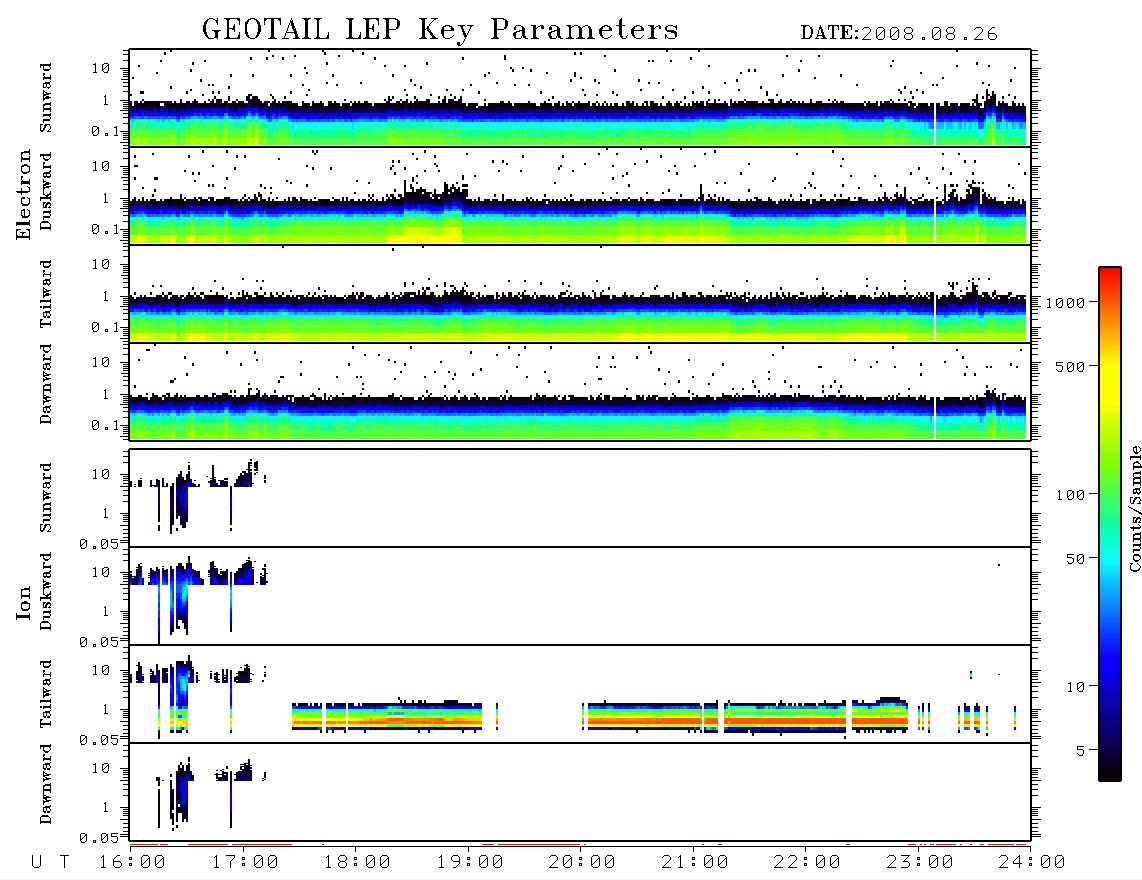Click the Ion Dawnward axis label
1142x880 pixels.
[x=46, y=784]
